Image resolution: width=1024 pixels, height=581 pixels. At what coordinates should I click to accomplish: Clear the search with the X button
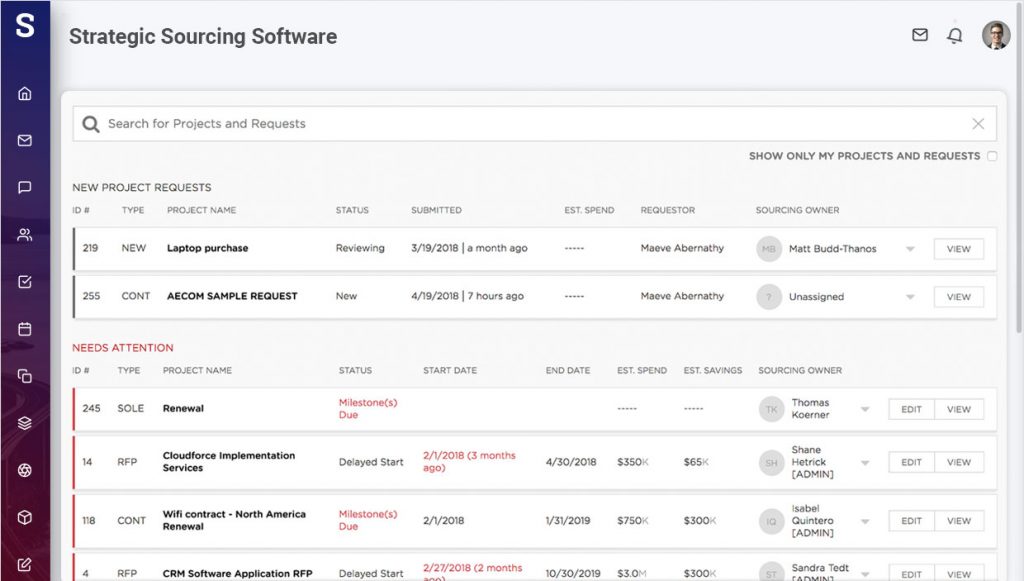tap(978, 123)
